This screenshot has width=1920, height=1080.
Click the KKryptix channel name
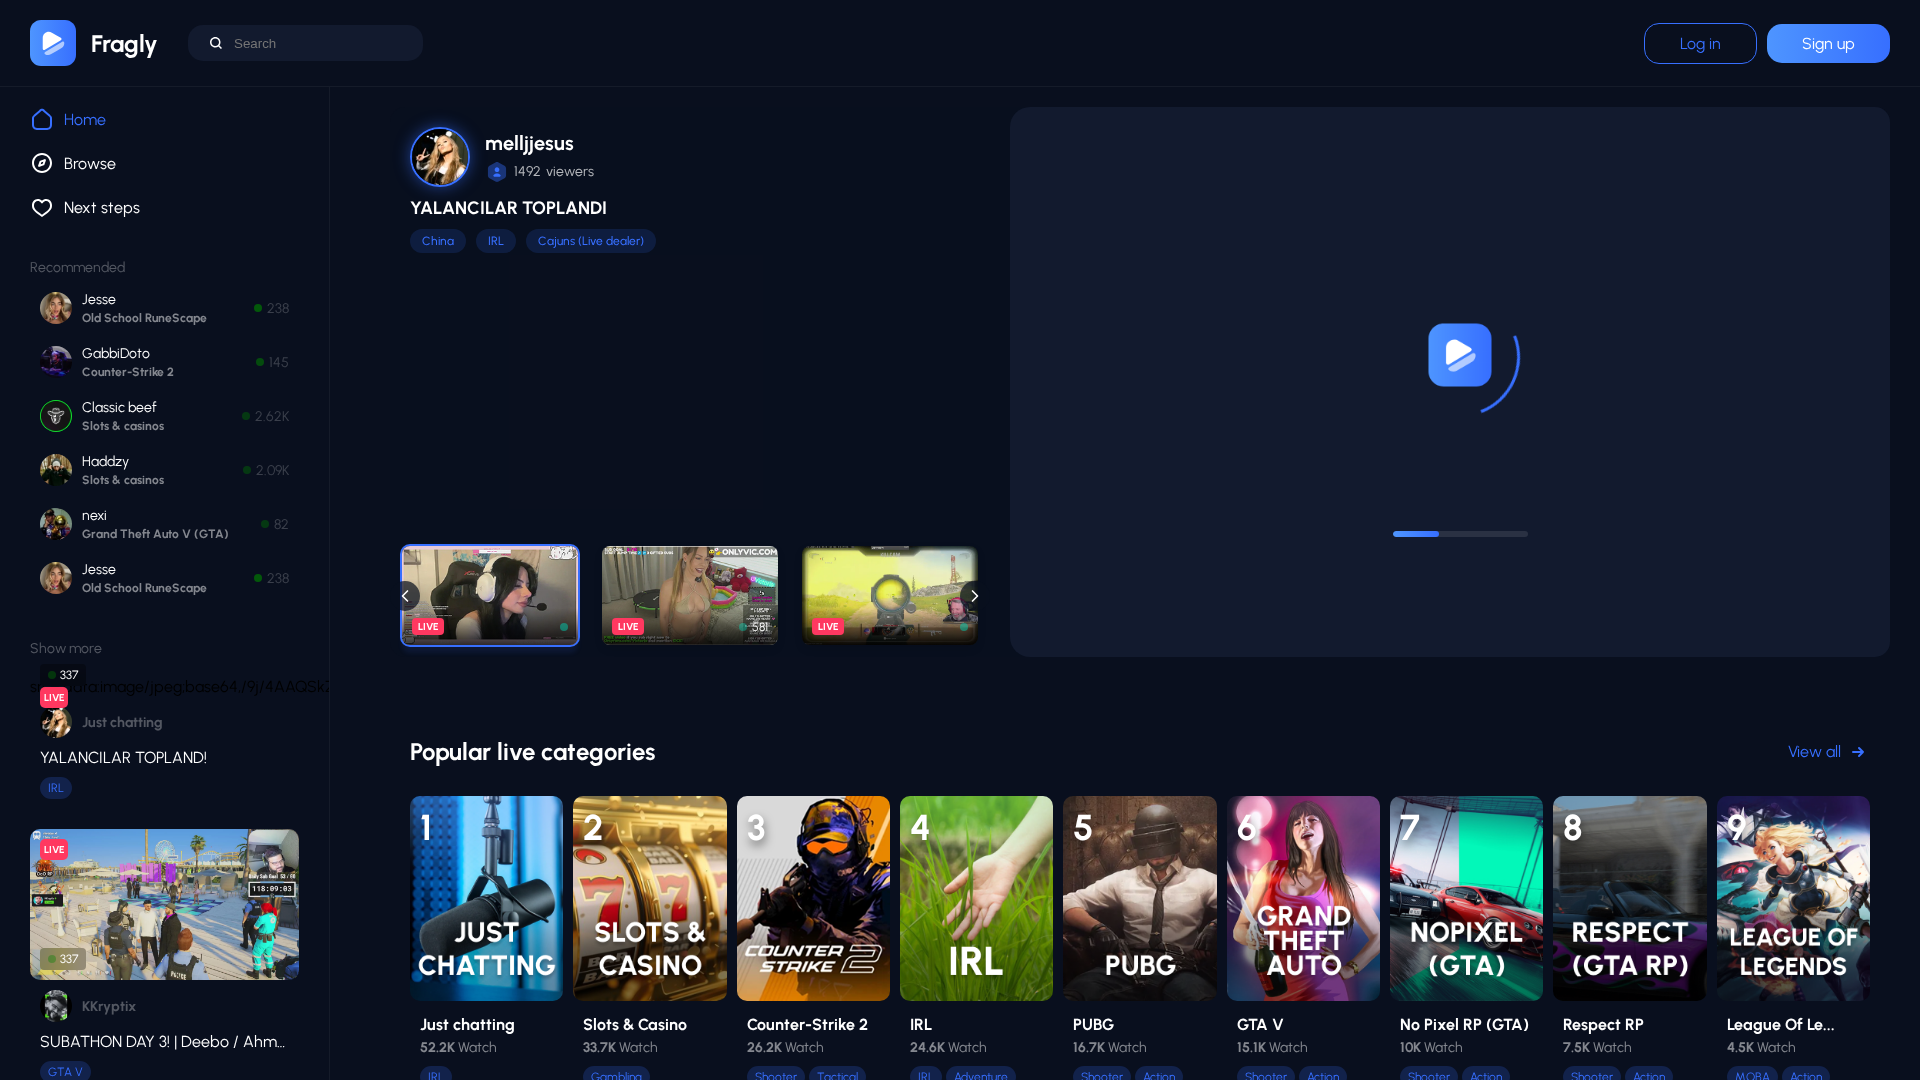click(109, 1006)
